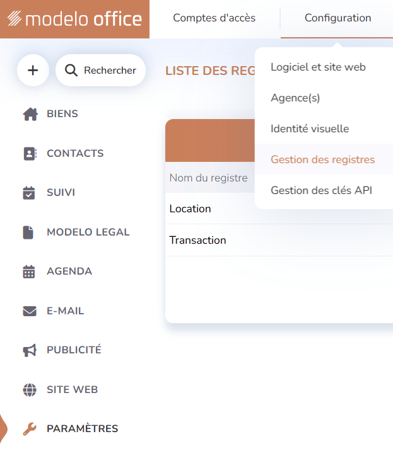Open the Comptes d'accès tab
The height and width of the screenshot is (451, 393).
click(x=214, y=18)
